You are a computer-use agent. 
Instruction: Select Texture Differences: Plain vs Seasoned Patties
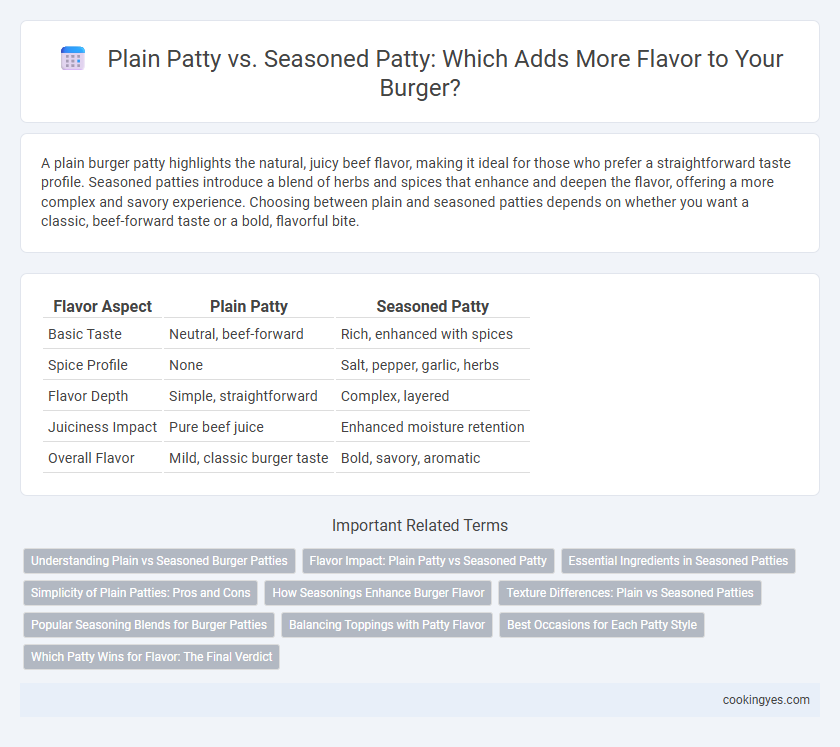coord(630,593)
